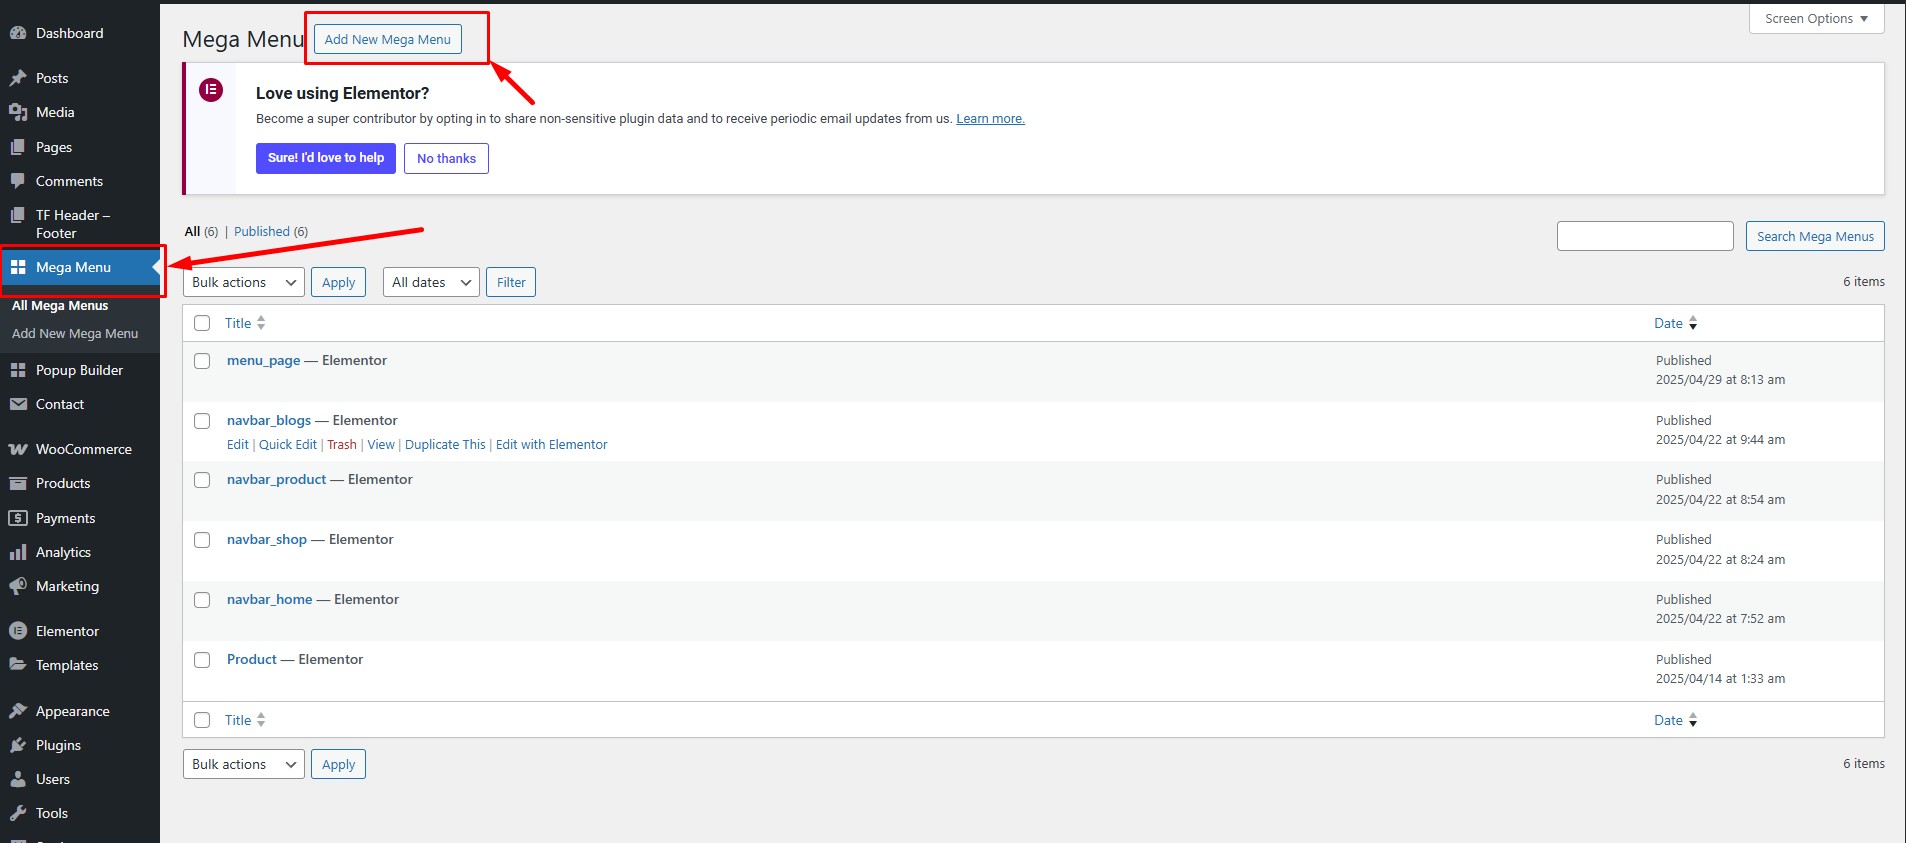
Task: Click the Products archive icon
Action: pyautogui.click(x=18, y=483)
